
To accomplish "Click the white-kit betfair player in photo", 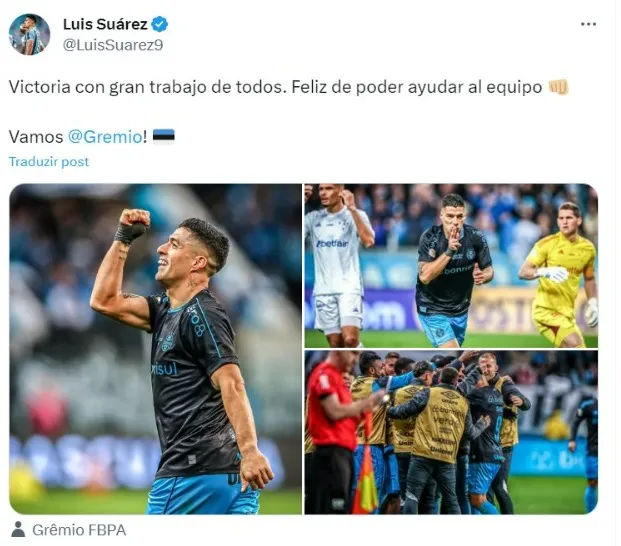I will coord(339,266).
